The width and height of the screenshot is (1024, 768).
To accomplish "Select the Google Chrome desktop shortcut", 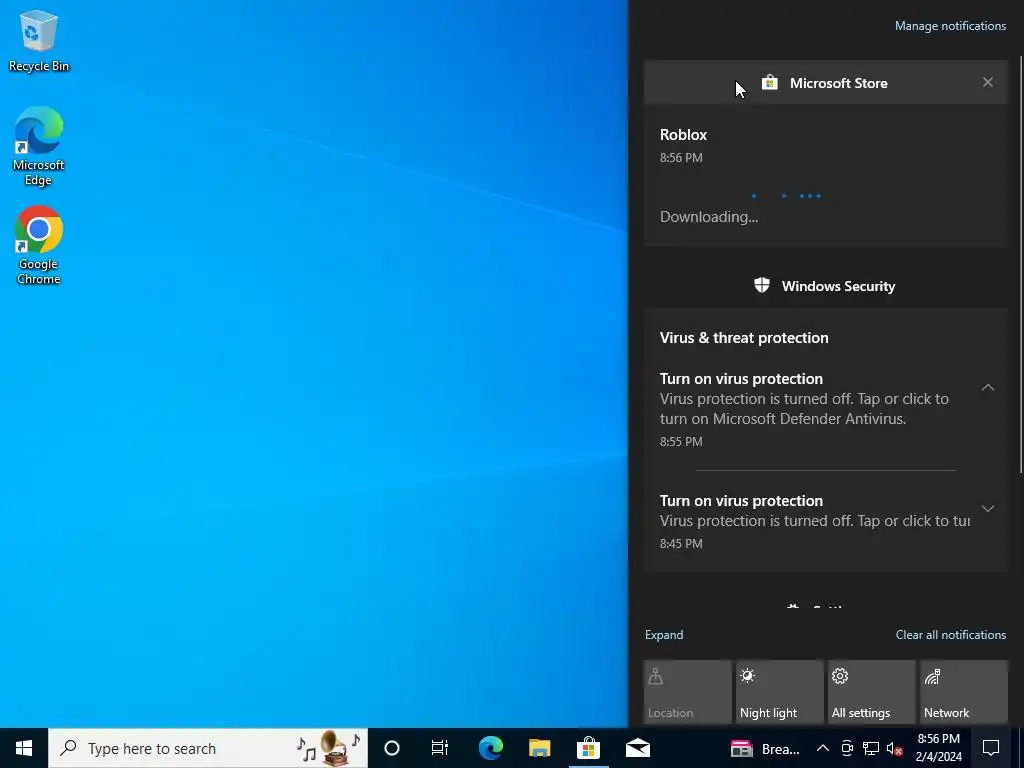I will pos(39,245).
